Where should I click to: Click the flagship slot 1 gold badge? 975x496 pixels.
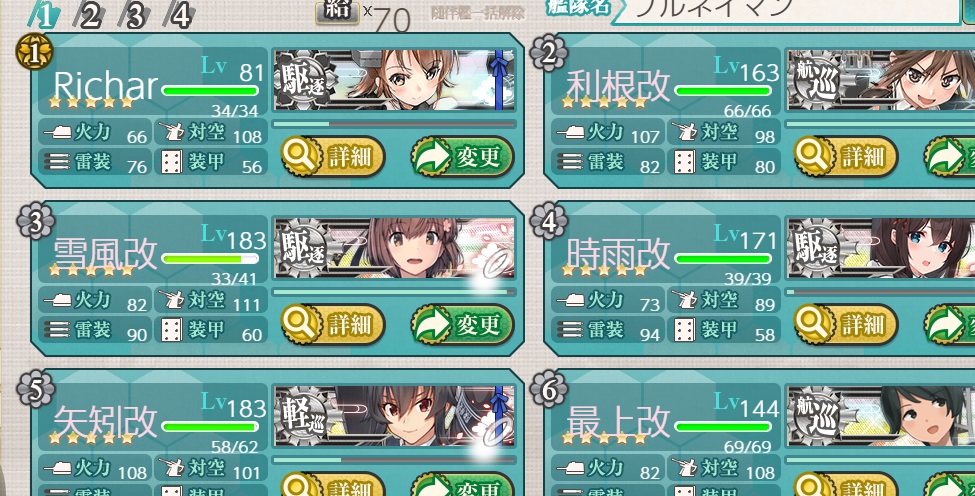point(34,52)
